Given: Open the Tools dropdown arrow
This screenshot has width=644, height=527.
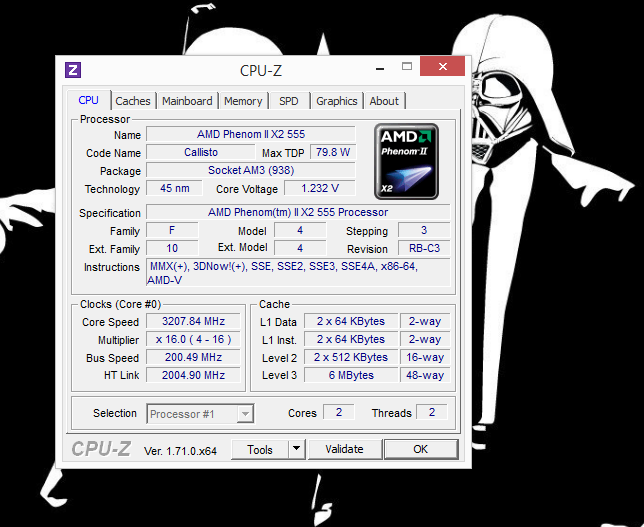Looking at the screenshot, I should click(297, 449).
